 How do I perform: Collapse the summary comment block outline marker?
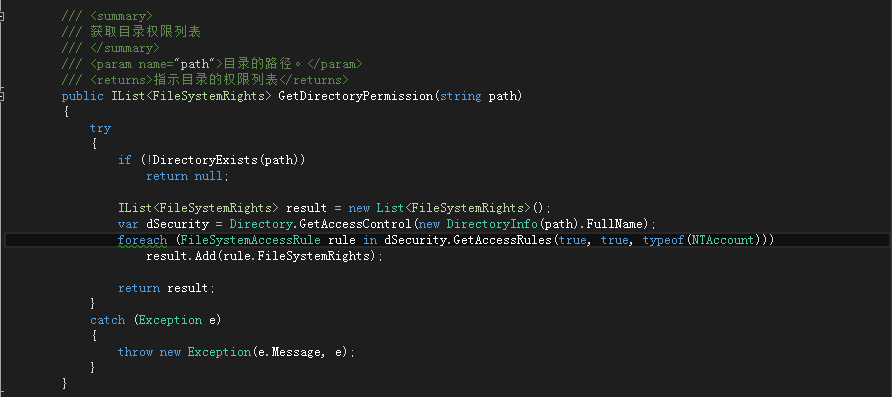tap(2, 16)
